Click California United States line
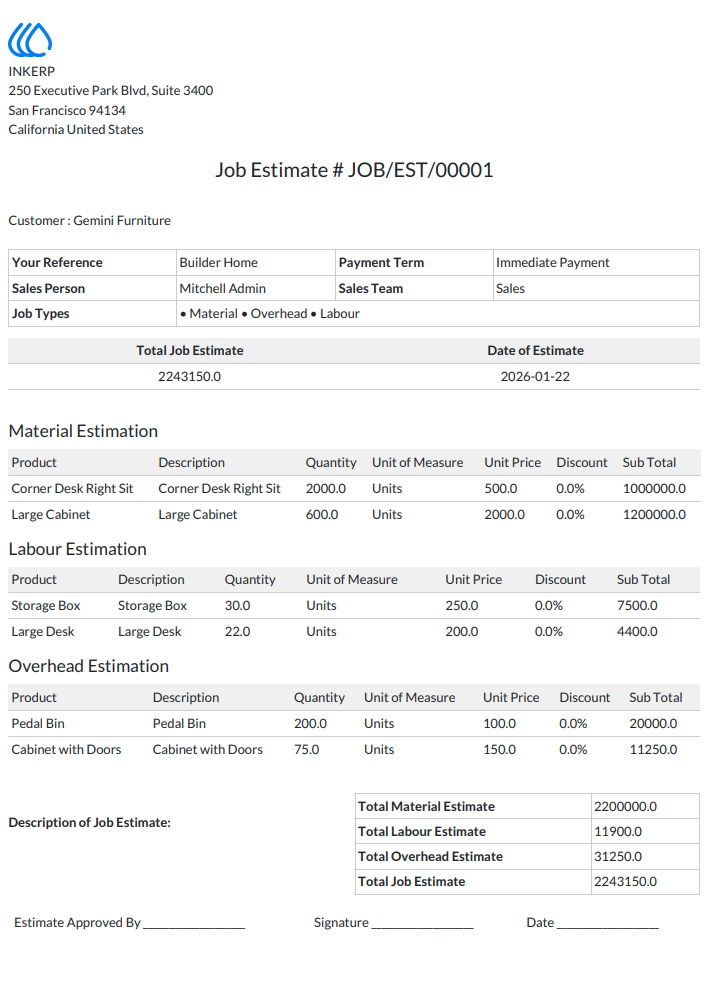The width and height of the screenshot is (705, 993). (x=76, y=129)
